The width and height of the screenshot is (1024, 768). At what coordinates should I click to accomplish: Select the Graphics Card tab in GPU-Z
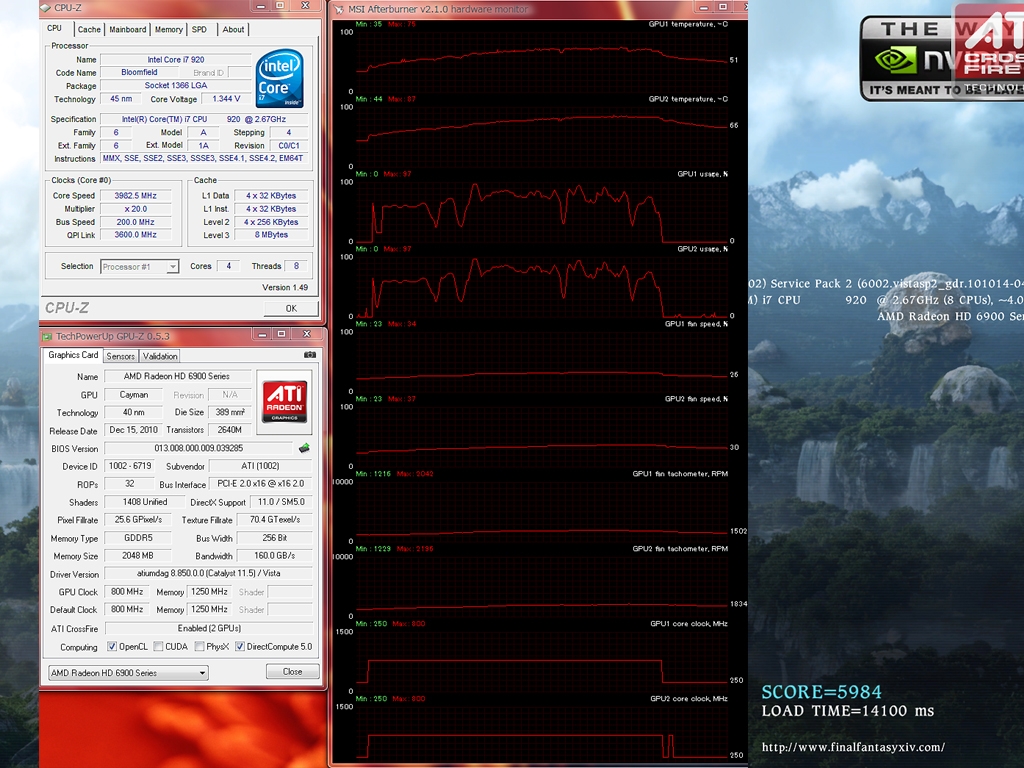[73, 355]
